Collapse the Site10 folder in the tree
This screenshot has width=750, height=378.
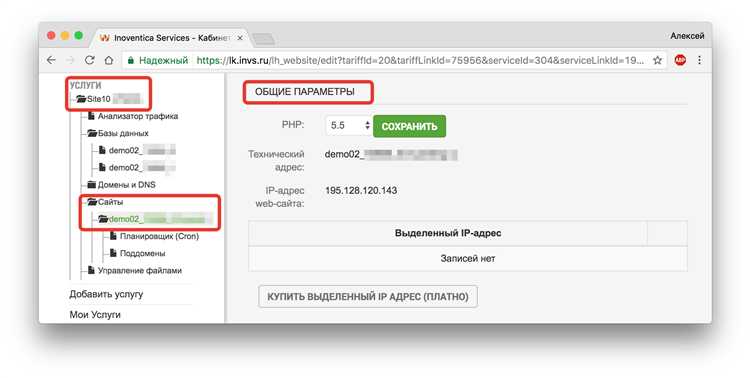coord(81,99)
